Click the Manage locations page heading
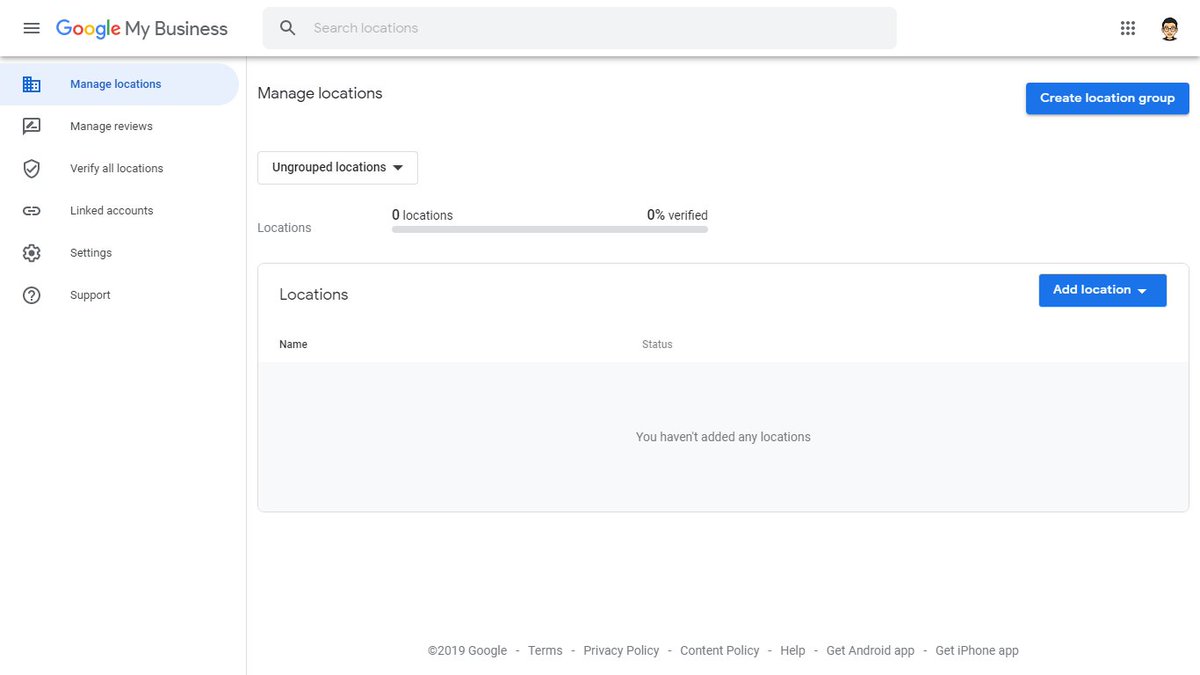This screenshot has height=675, width=1200. 320,93
